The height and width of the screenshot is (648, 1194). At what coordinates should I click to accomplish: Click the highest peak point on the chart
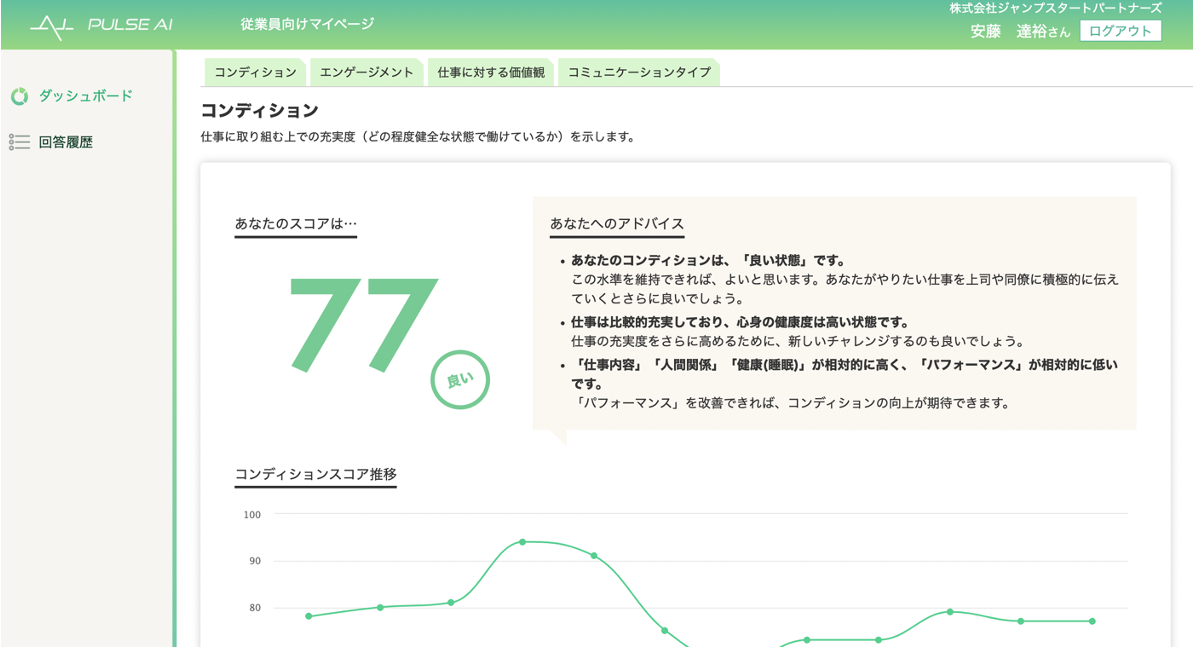(522, 542)
